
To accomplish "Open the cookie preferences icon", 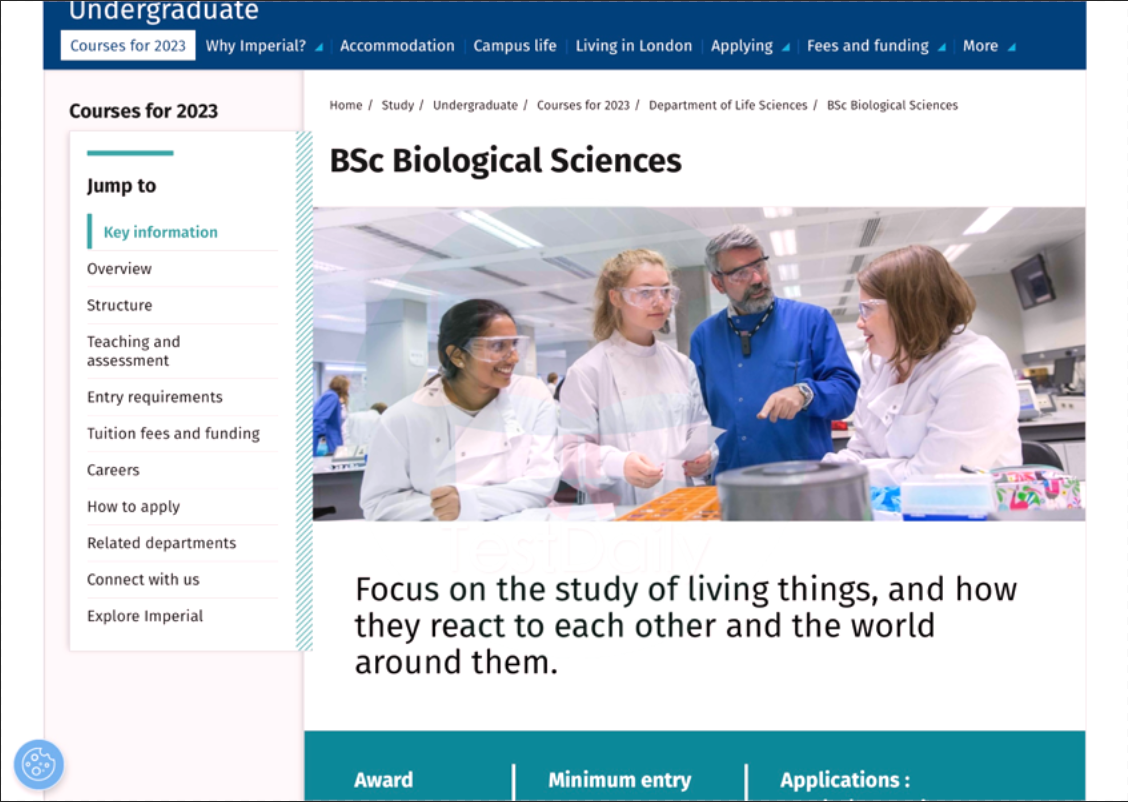I will click(39, 764).
